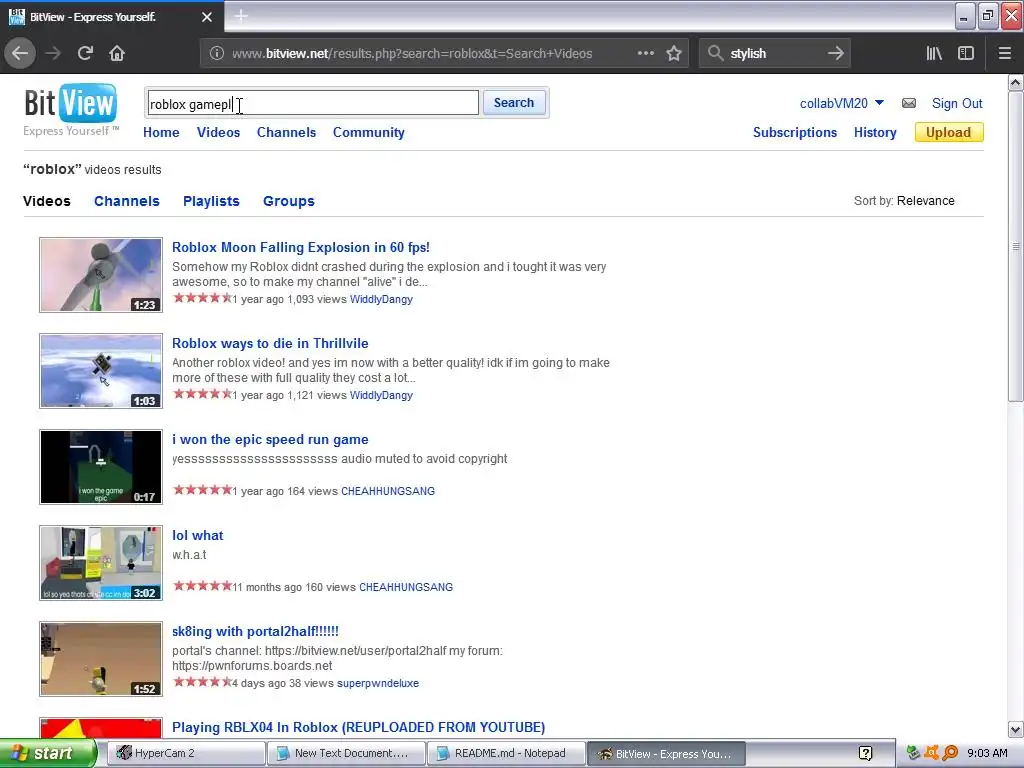Open Playing RBLX04 In Roblox video title
The height and width of the screenshot is (768, 1024).
(358, 728)
